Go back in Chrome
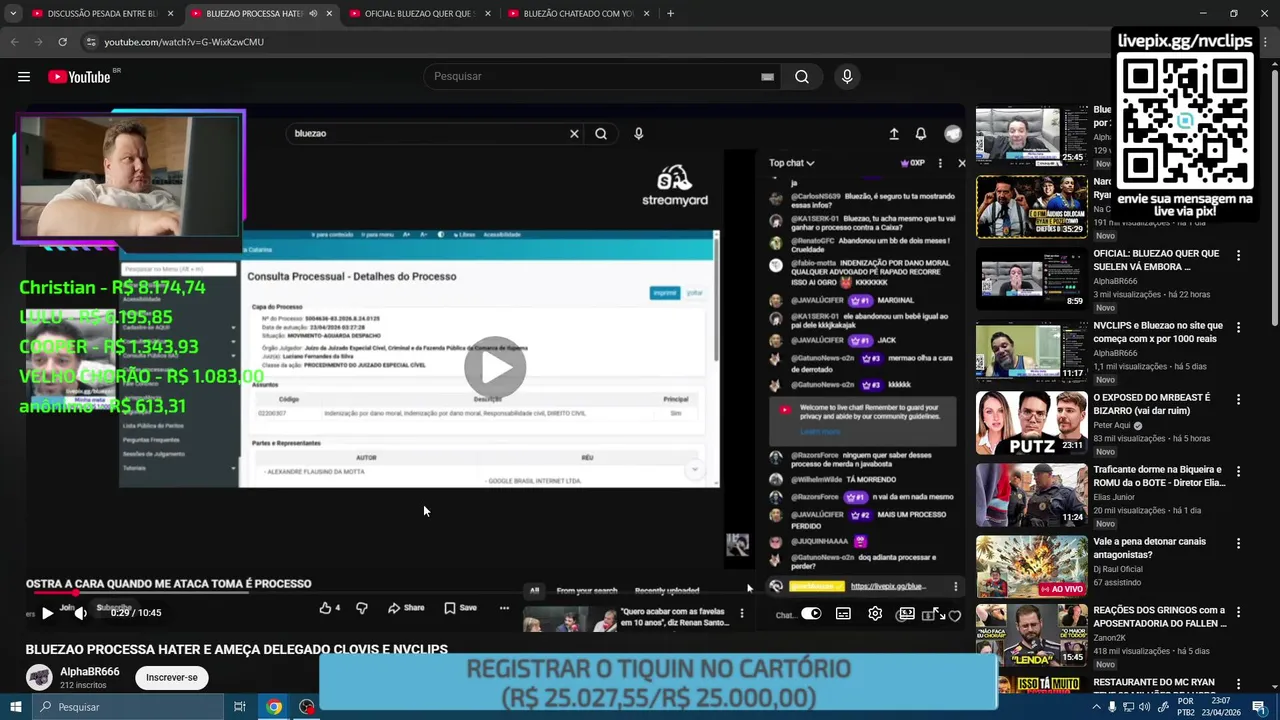The image size is (1280, 720). tap(14, 42)
